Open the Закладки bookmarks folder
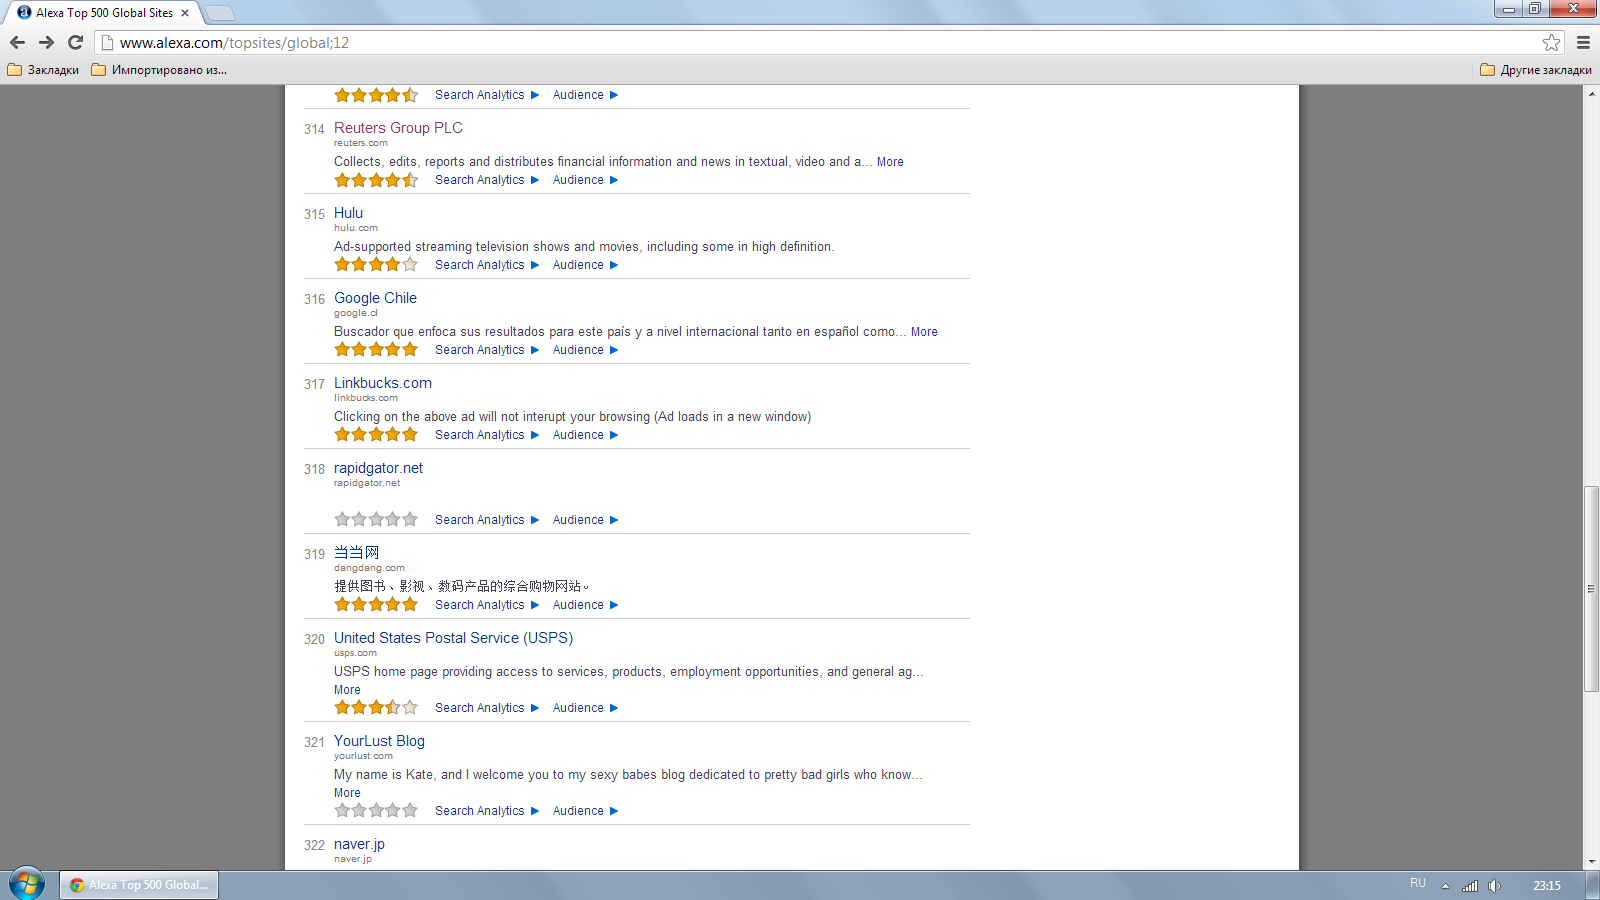This screenshot has width=1600, height=900. pos(43,70)
